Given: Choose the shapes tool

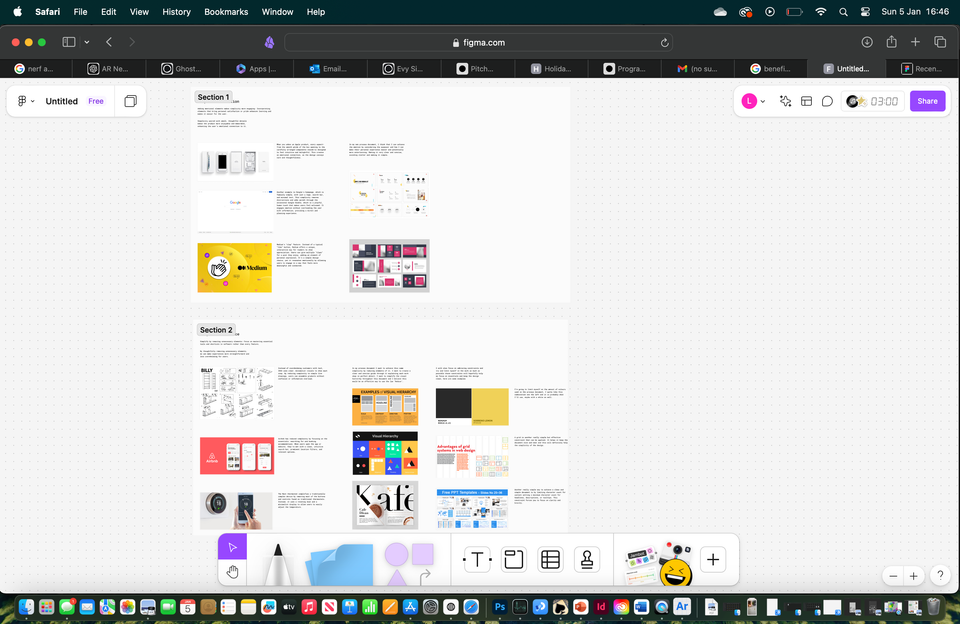Looking at the screenshot, I should point(408,561).
